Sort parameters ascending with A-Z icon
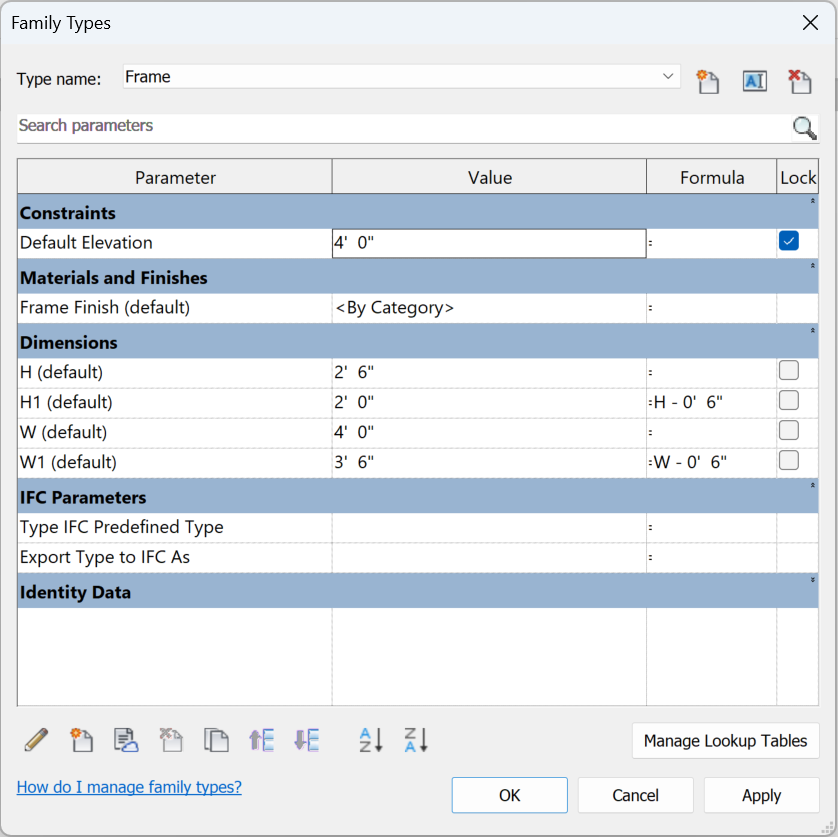The image size is (838, 837). 370,740
